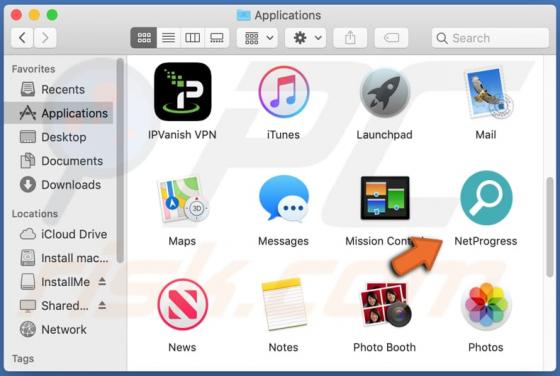
Task: Select the Mission Control app icon
Action: pyautogui.click(x=385, y=197)
